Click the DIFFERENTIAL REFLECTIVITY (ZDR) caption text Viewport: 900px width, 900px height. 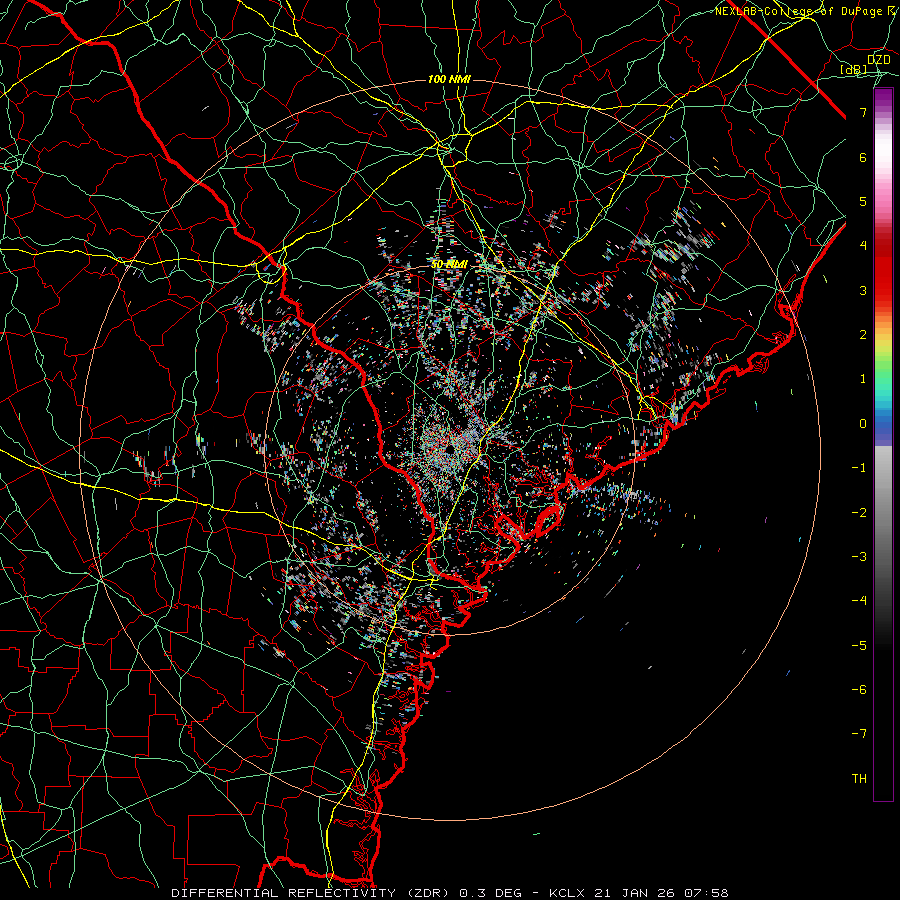click(312, 893)
